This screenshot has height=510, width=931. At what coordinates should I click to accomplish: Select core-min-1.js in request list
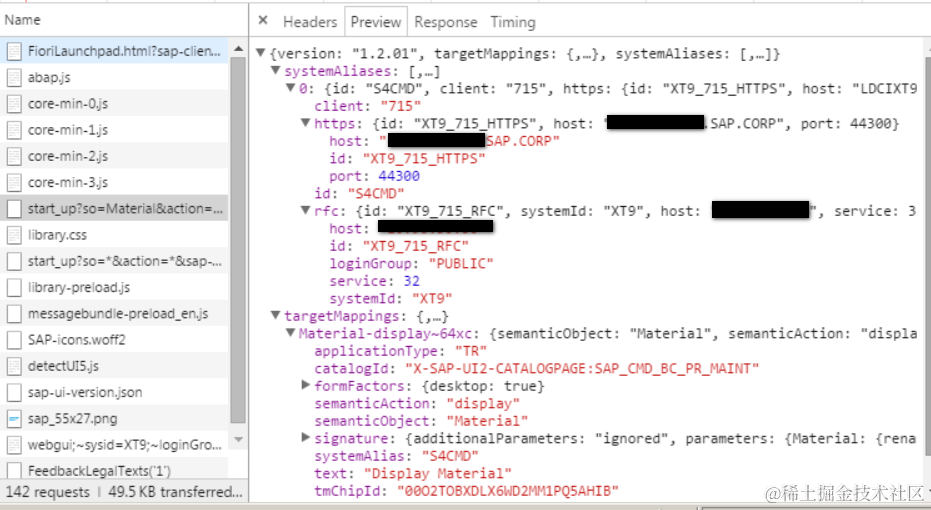point(114,129)
